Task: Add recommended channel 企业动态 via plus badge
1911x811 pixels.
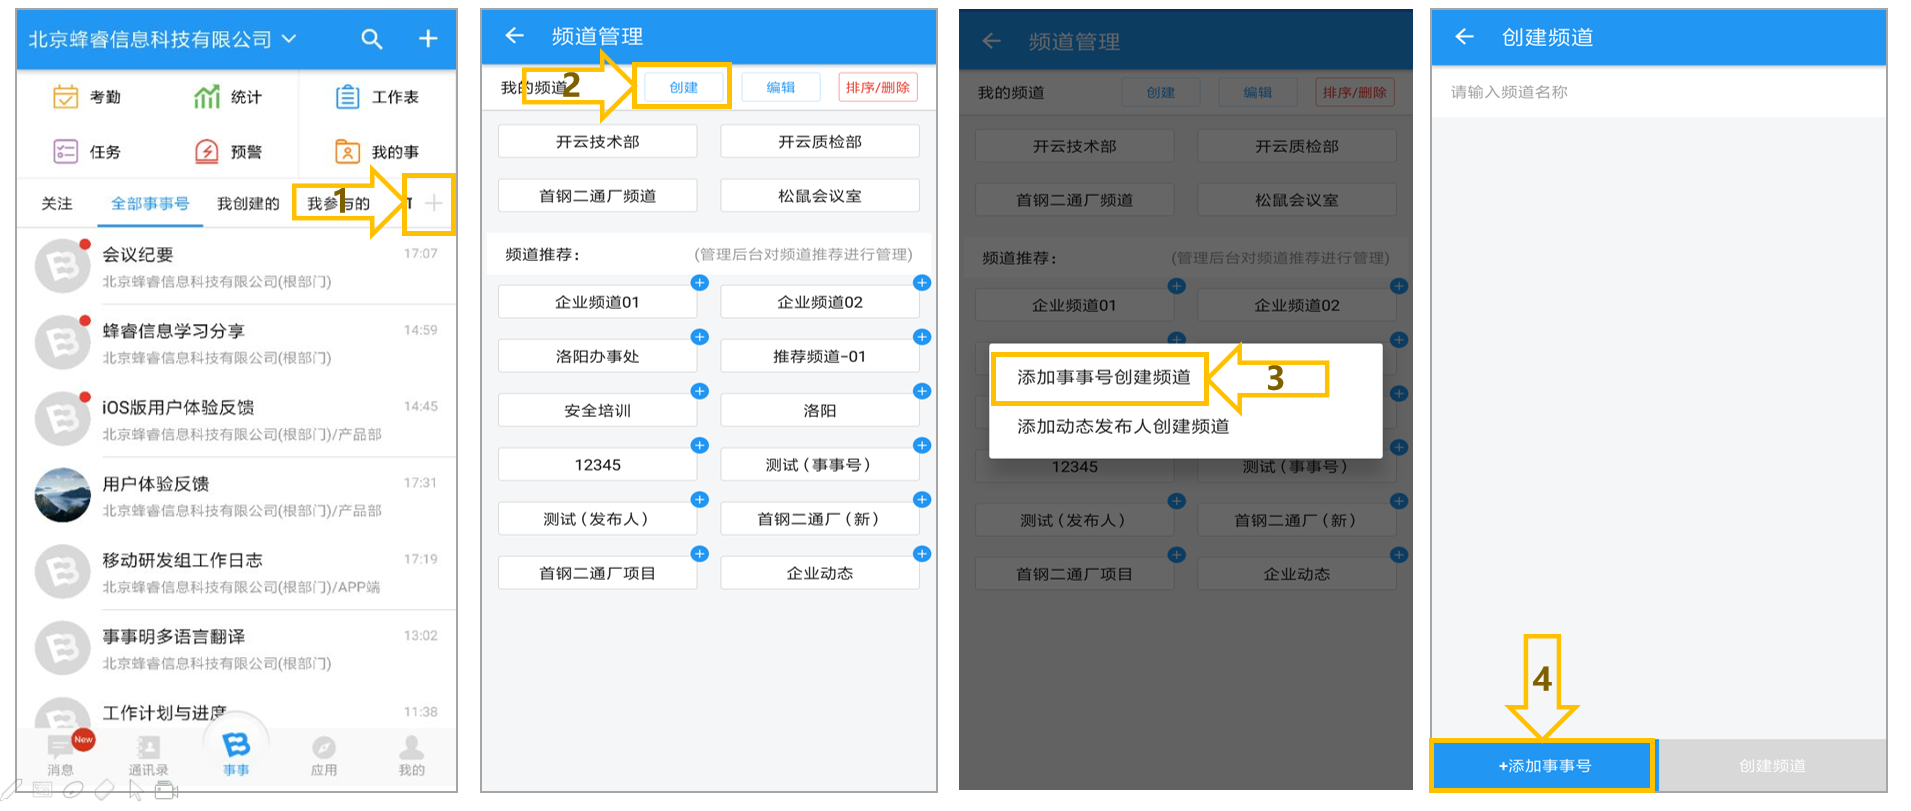Action: coord(922,554)
